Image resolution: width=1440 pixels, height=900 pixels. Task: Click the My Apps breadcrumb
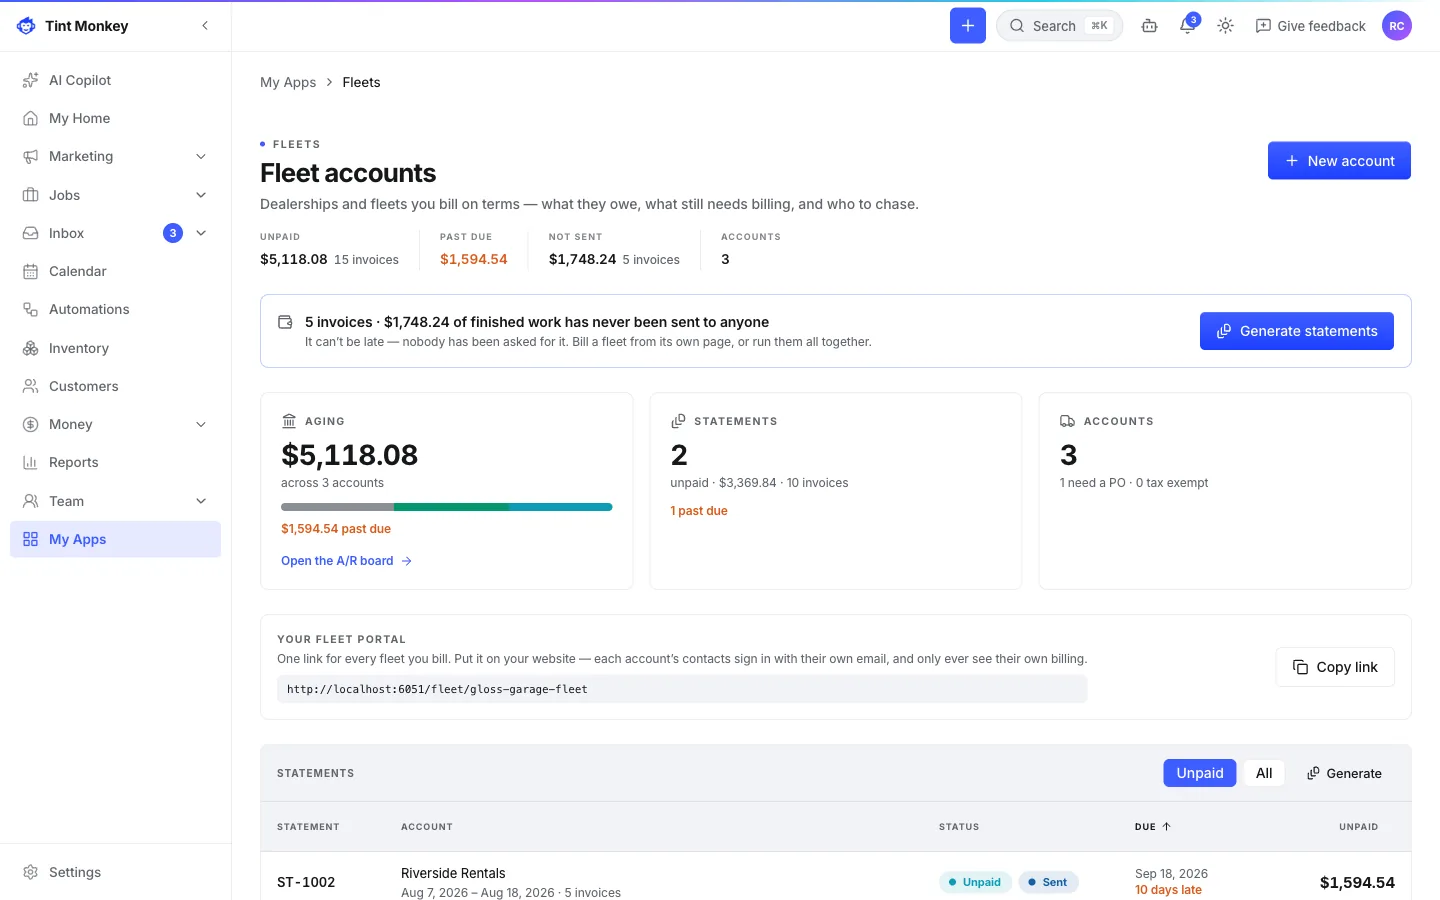[288, 82]
